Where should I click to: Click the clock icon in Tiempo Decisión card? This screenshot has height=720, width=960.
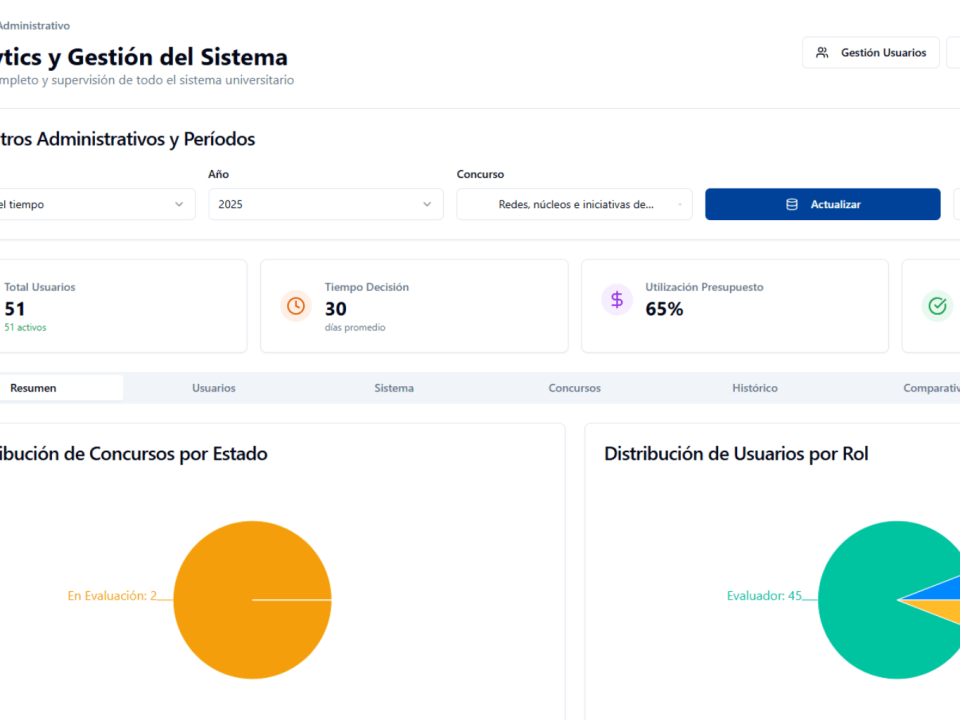coord(296,306)
